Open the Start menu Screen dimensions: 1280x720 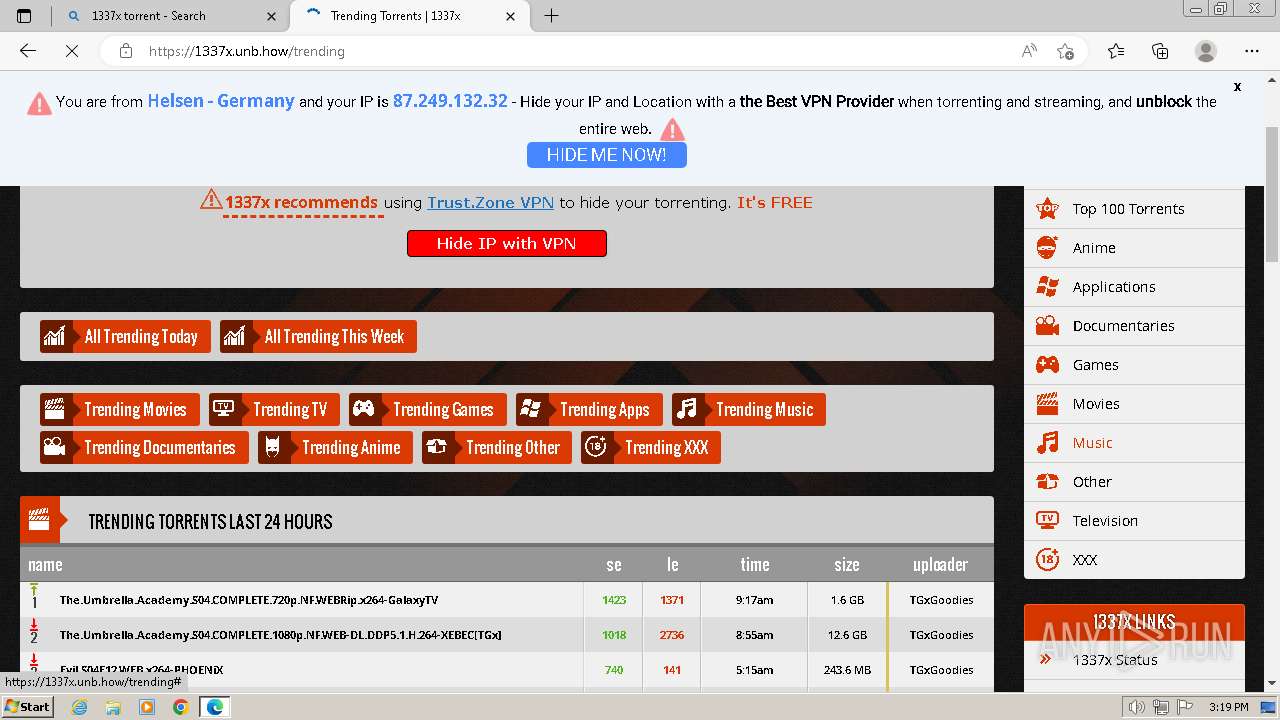tap(27, 707)
